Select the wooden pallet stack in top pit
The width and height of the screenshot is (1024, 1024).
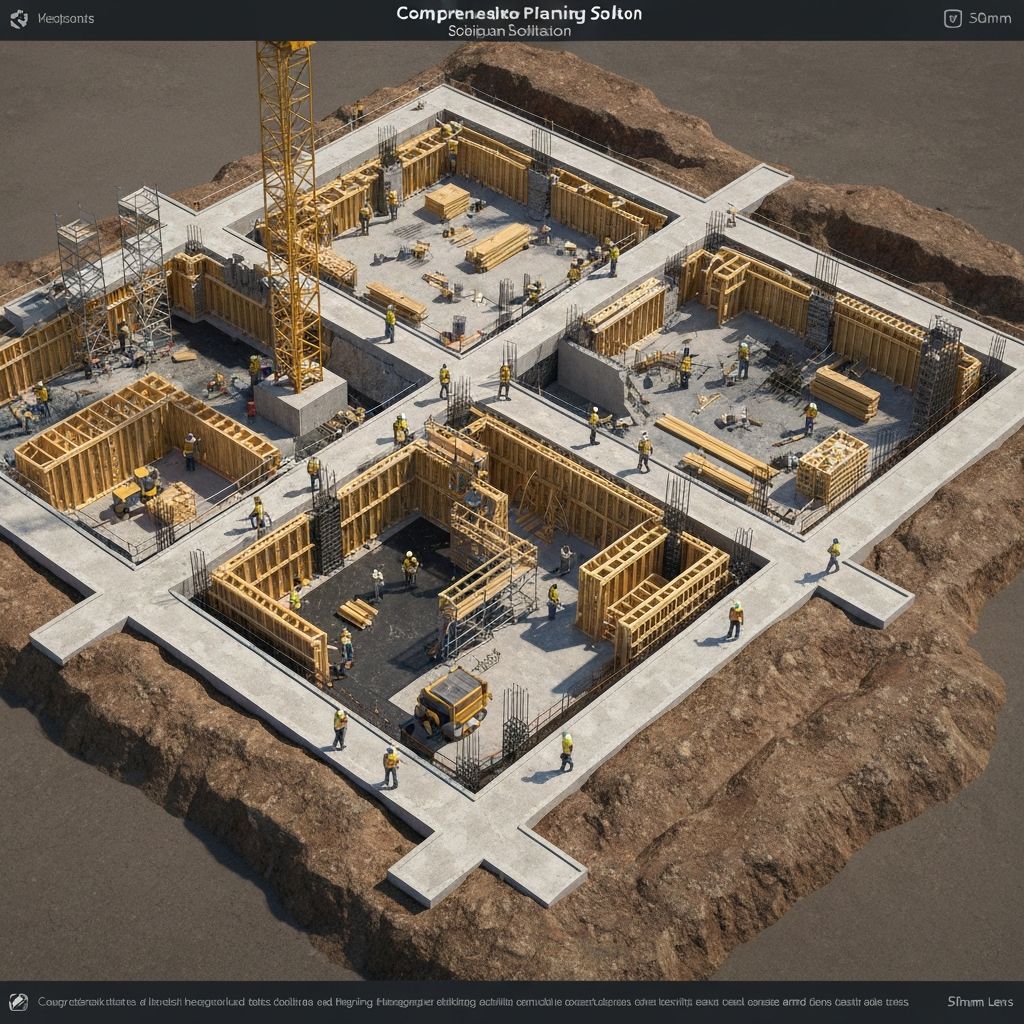pyautogui.click(x=447, y=201)
